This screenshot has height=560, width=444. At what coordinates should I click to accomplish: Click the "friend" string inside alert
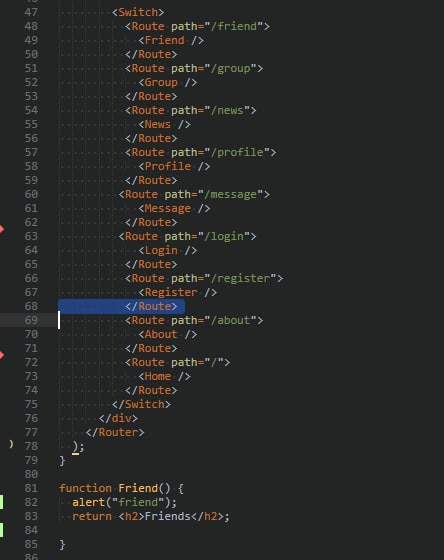point(138,502)
